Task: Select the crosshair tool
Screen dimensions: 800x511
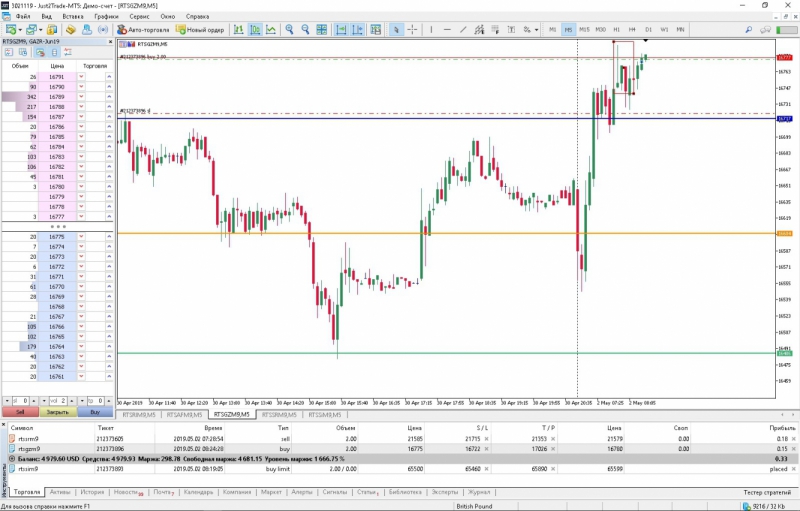Action: pyautogui.click(x=412, y=30)
